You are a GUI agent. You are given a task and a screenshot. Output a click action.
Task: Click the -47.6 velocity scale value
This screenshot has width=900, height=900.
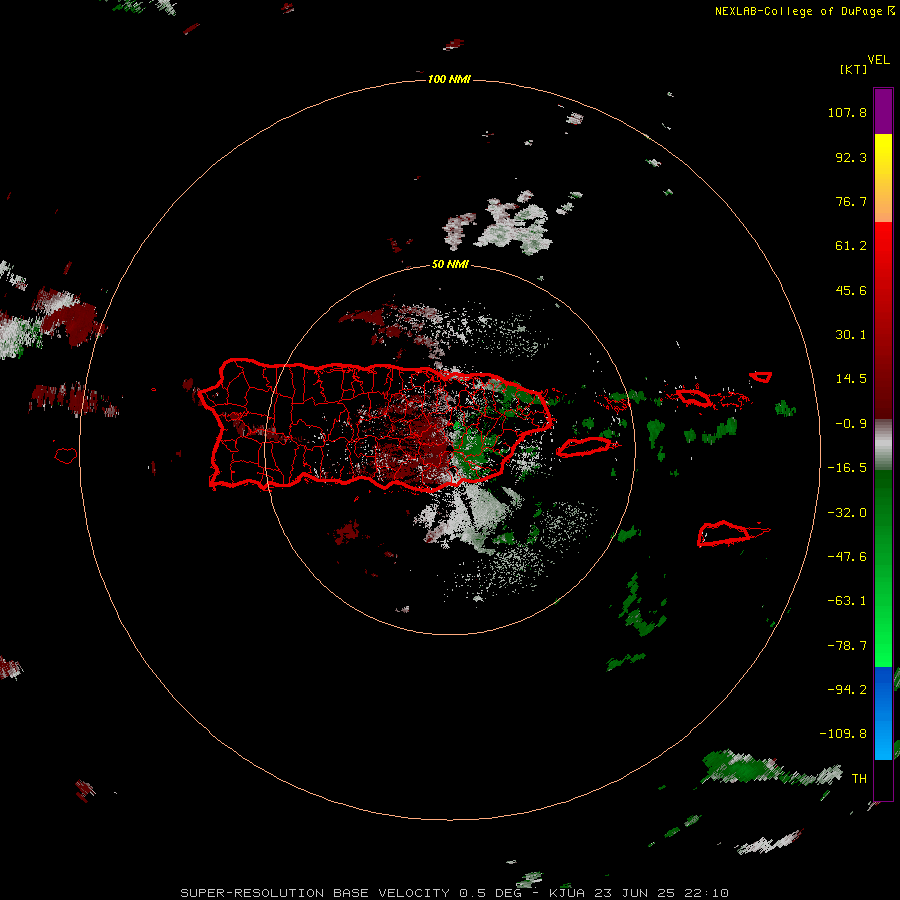coord(847,557)
